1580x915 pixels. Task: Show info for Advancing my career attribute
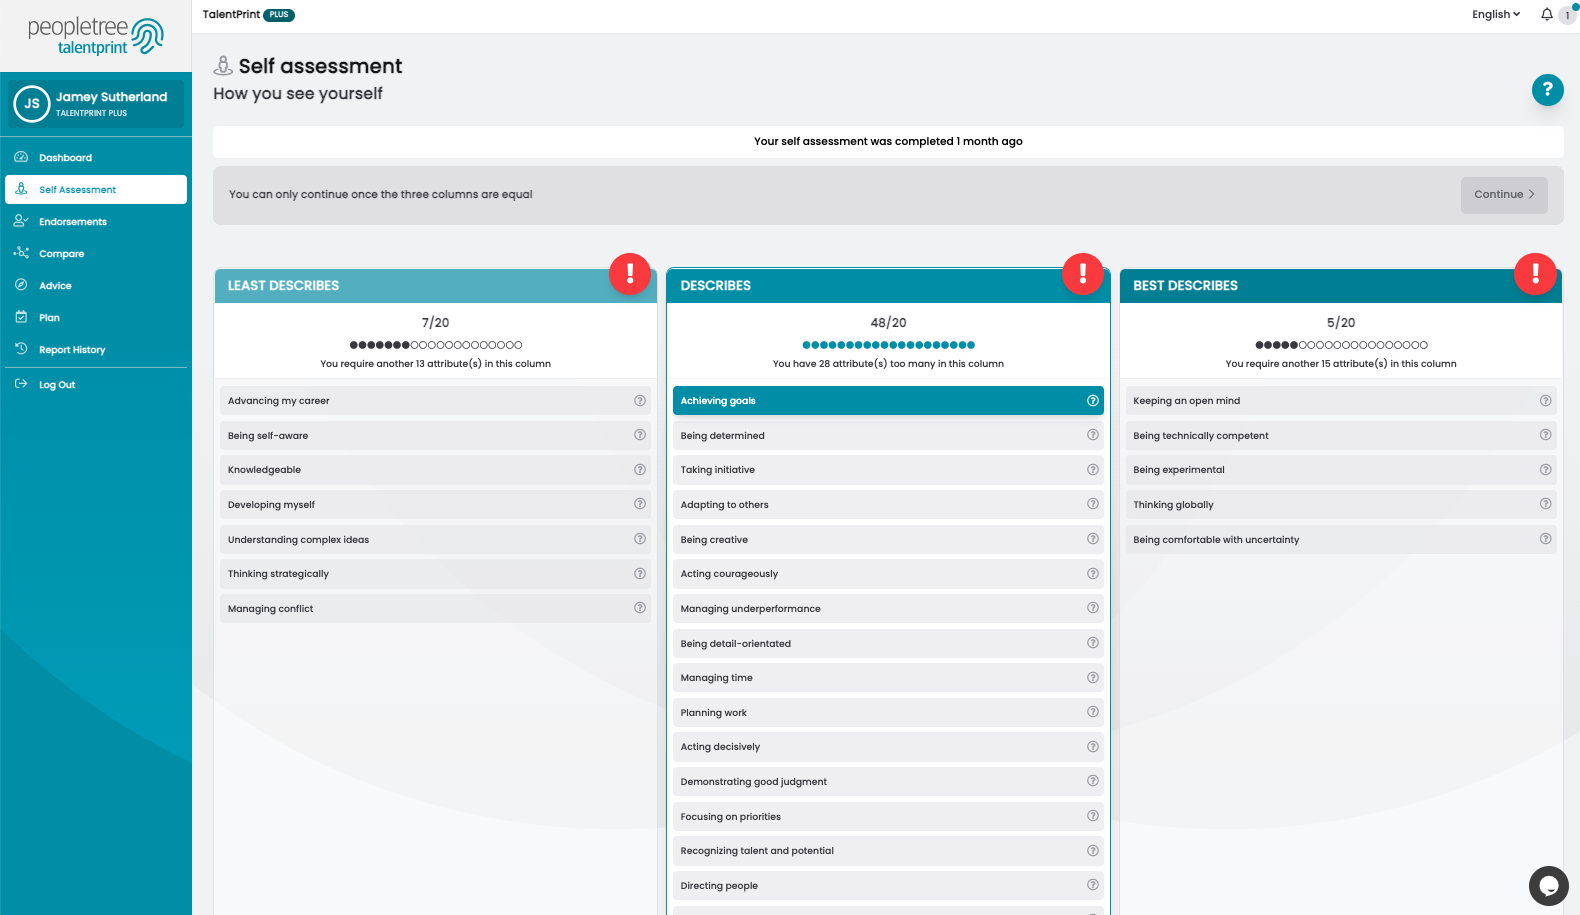(640, 400)
